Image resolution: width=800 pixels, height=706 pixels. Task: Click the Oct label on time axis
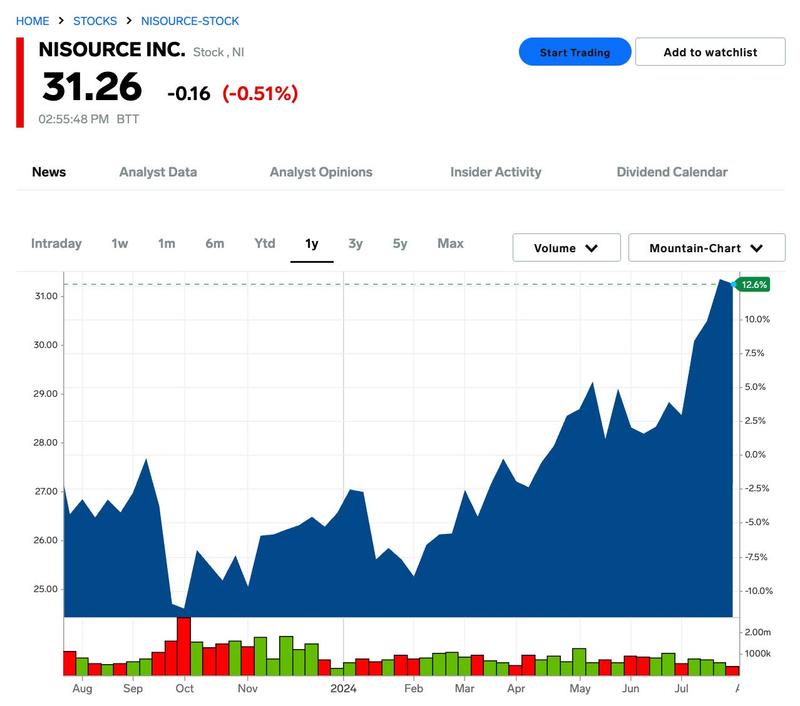click(184, 688)
